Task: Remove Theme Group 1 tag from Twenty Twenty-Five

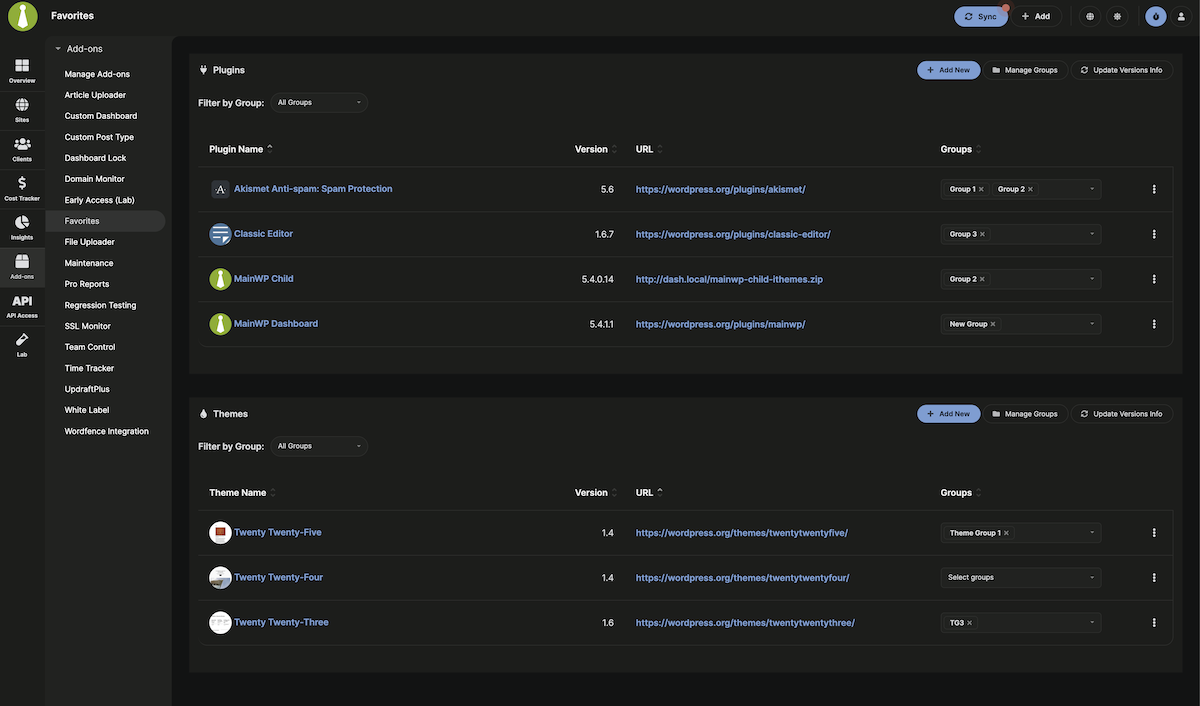Action: [1005, 531]
